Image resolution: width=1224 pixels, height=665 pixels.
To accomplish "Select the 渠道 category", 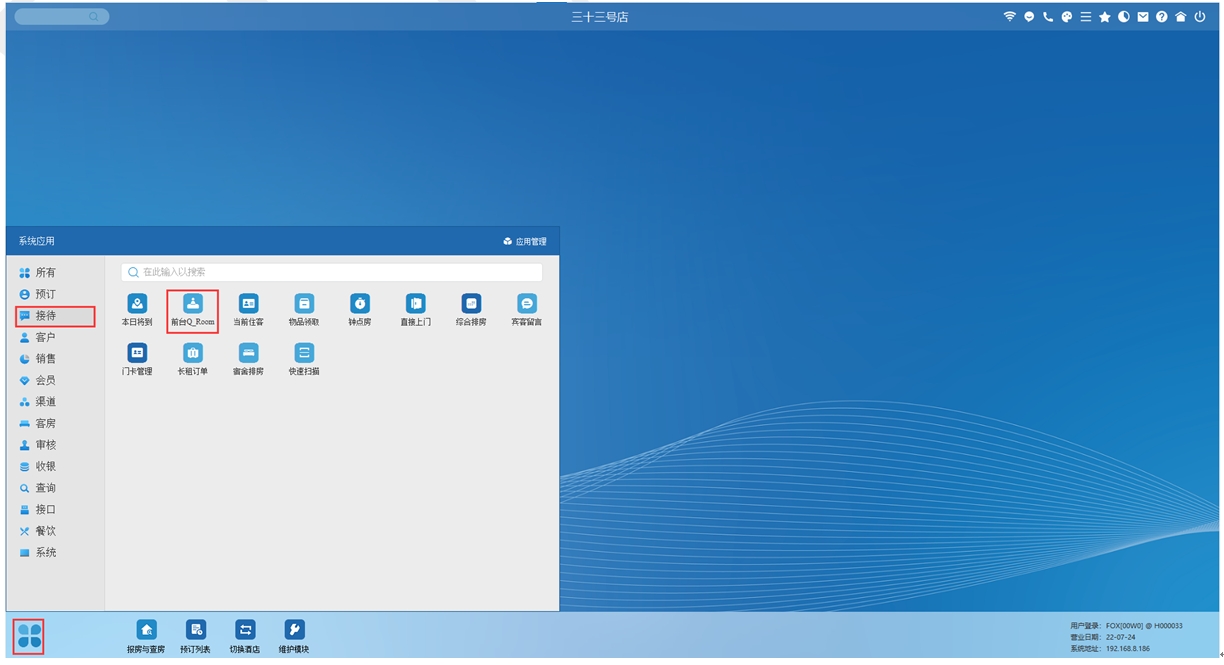I will 55,401.
